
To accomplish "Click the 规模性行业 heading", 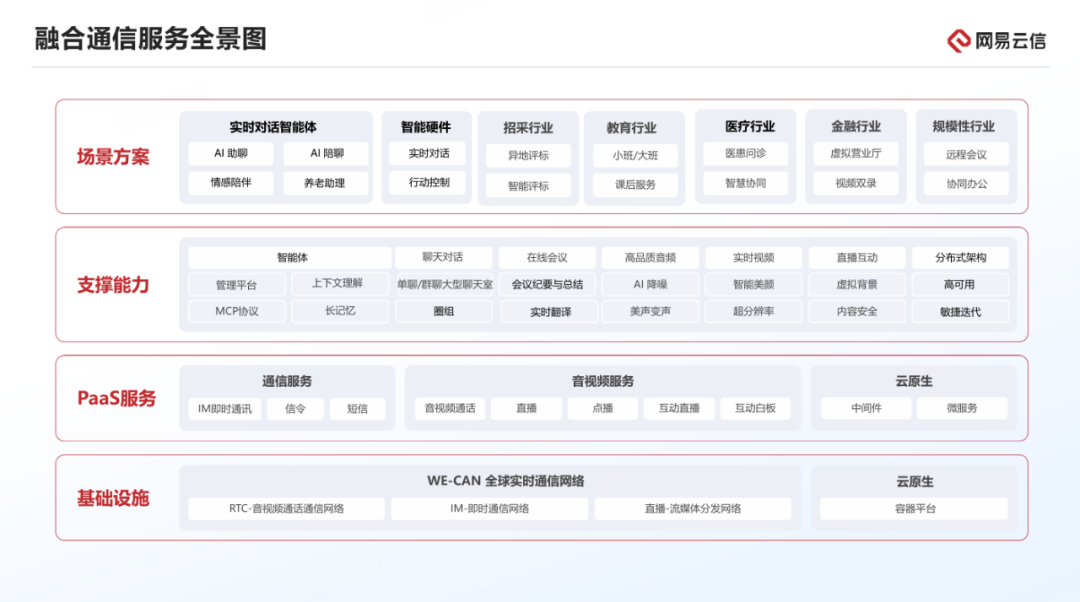I will click(964, 126).
